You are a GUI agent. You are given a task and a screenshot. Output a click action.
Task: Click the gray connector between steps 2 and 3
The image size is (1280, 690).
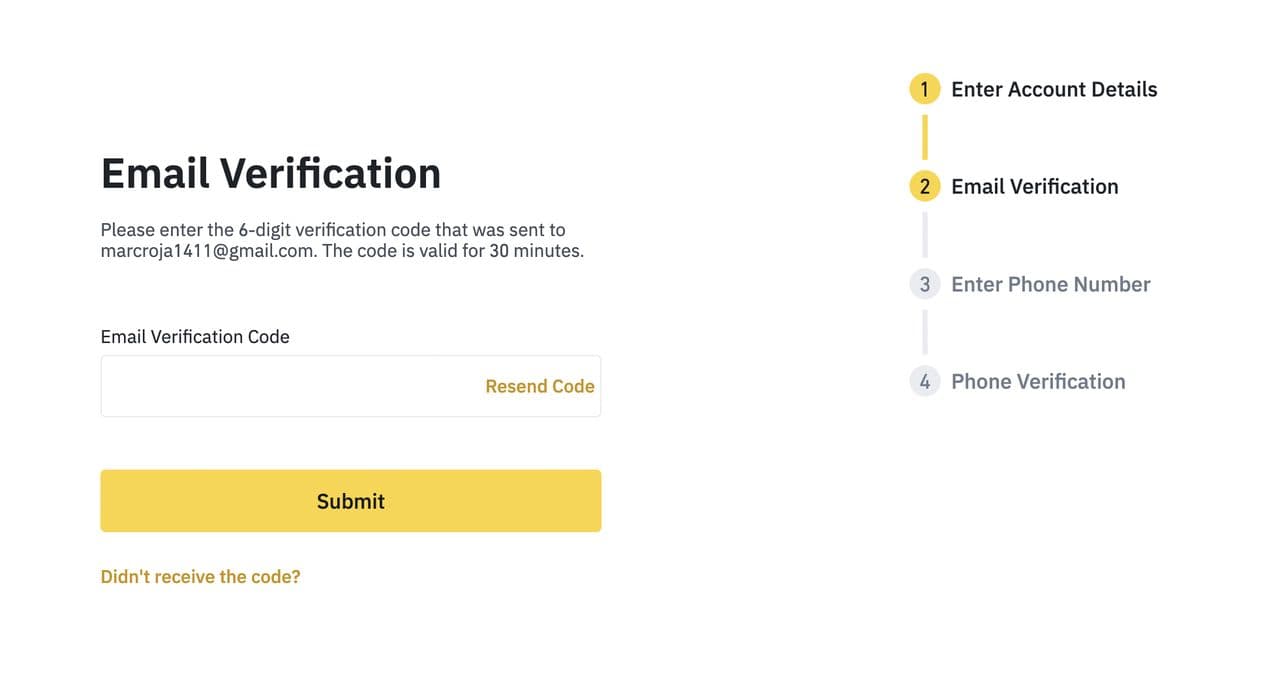(924, 235)
